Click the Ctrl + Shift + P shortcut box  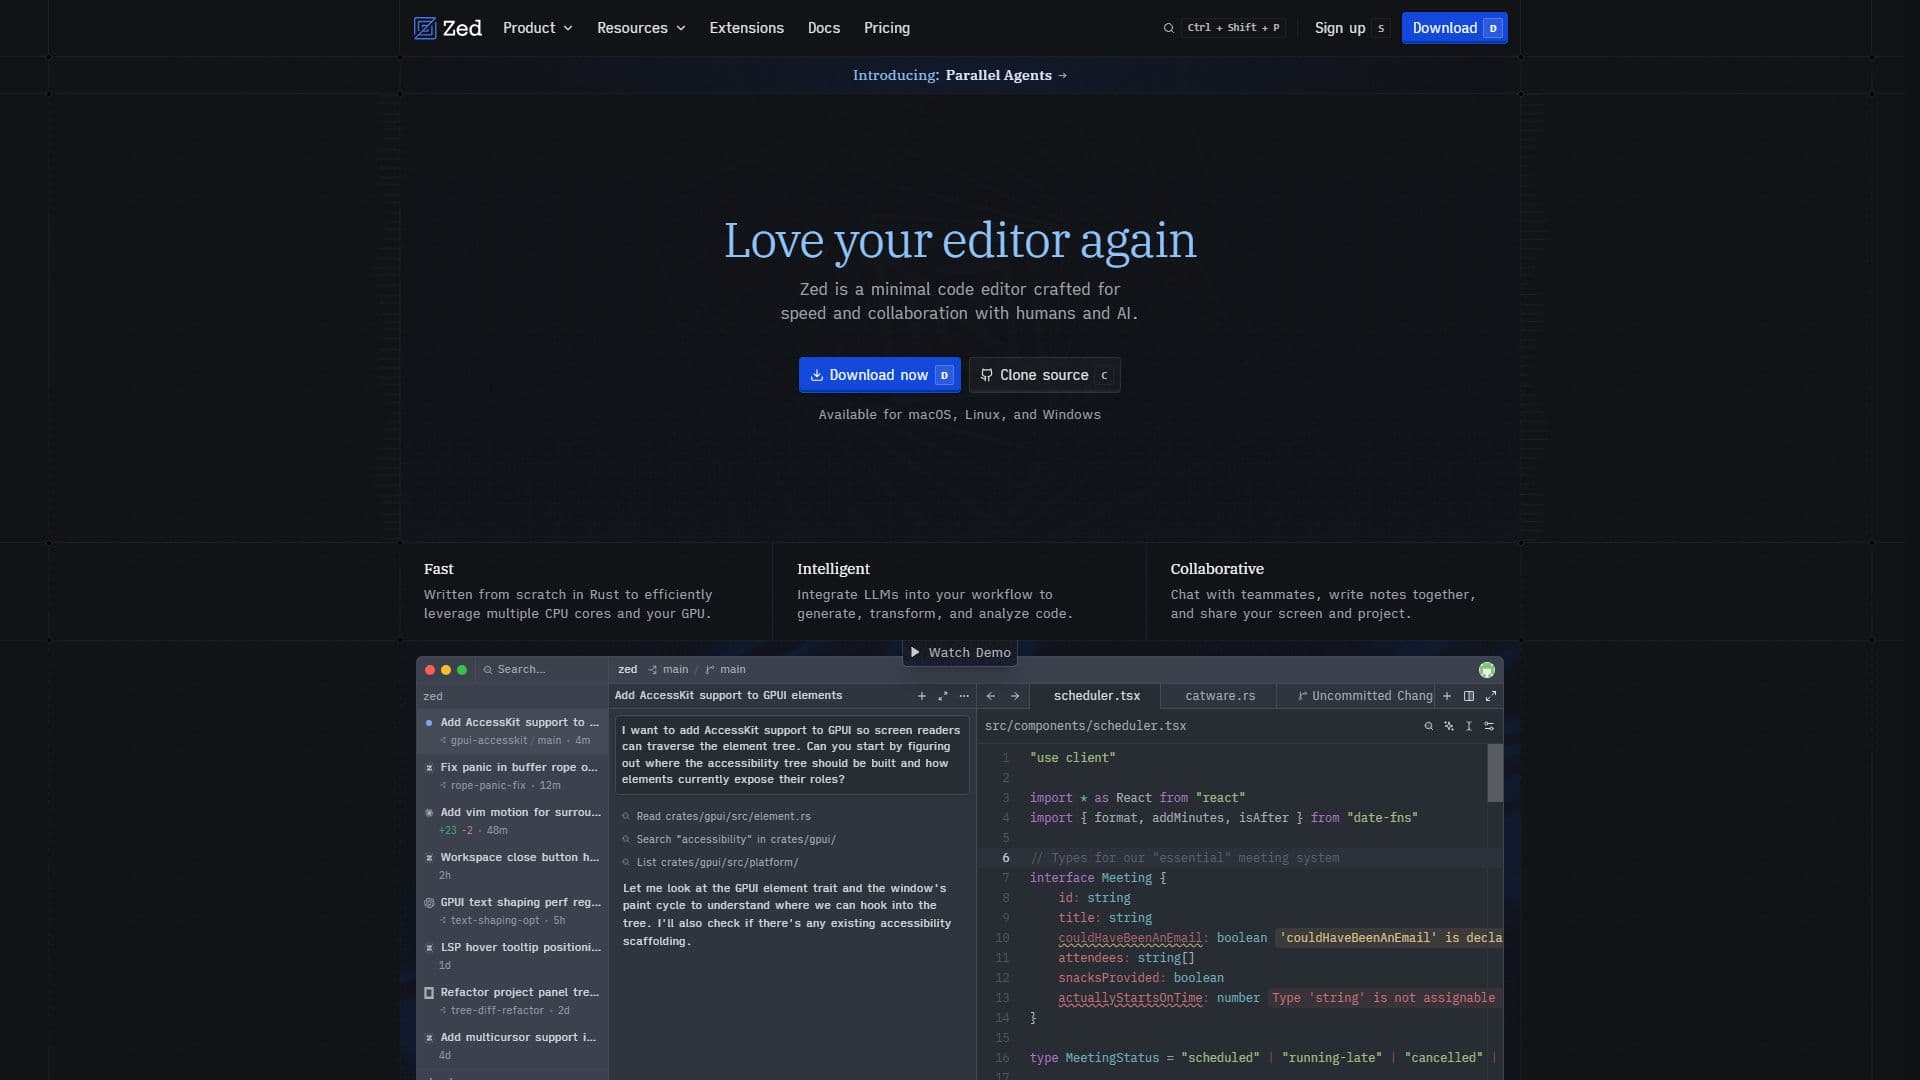(1233, 28)
